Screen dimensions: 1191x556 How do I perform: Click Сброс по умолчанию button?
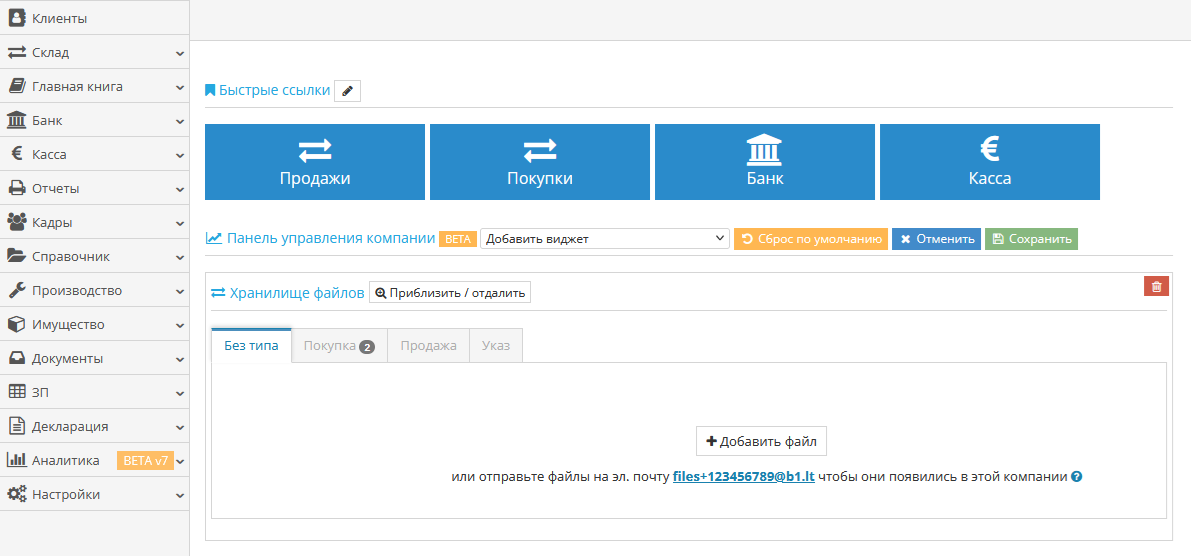coord(811,239)
